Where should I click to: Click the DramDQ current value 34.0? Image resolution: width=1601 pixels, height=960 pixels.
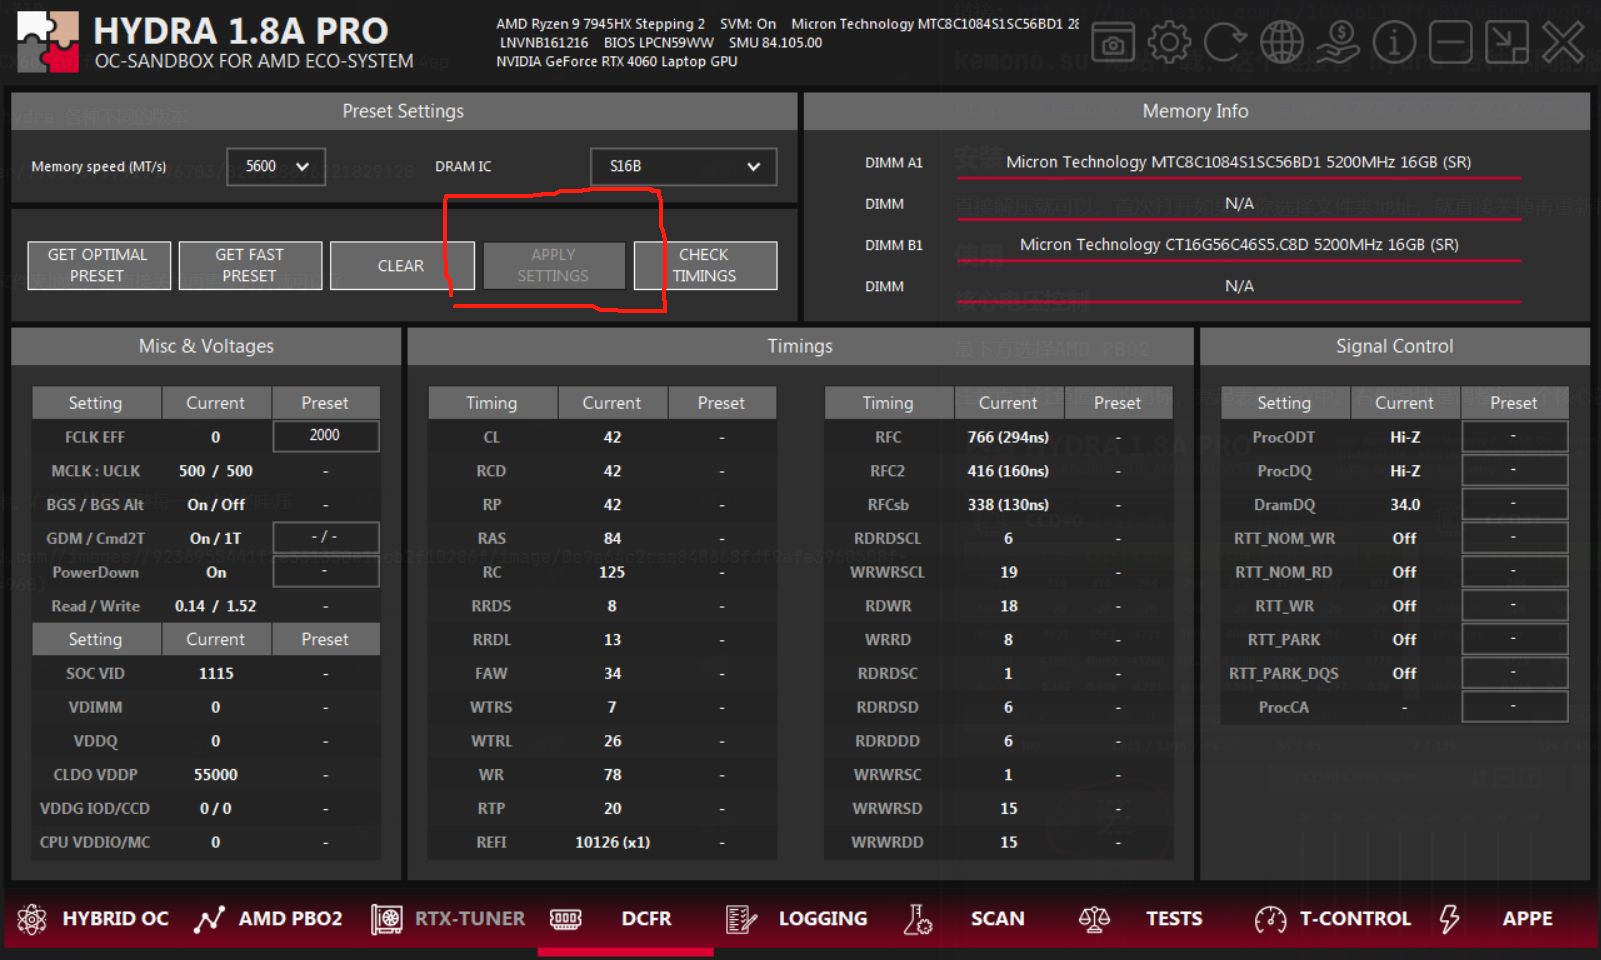(1405, 505)
